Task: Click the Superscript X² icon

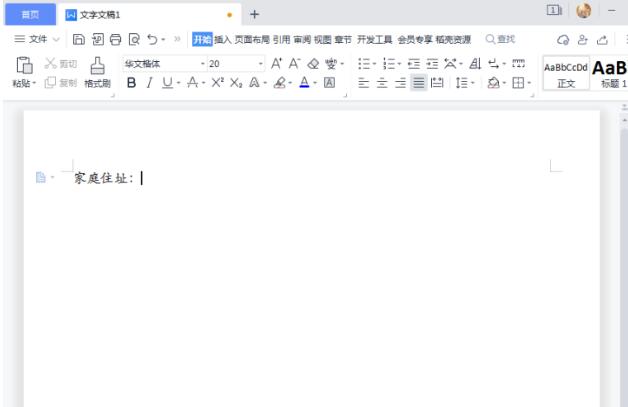Action: point(217,83)
